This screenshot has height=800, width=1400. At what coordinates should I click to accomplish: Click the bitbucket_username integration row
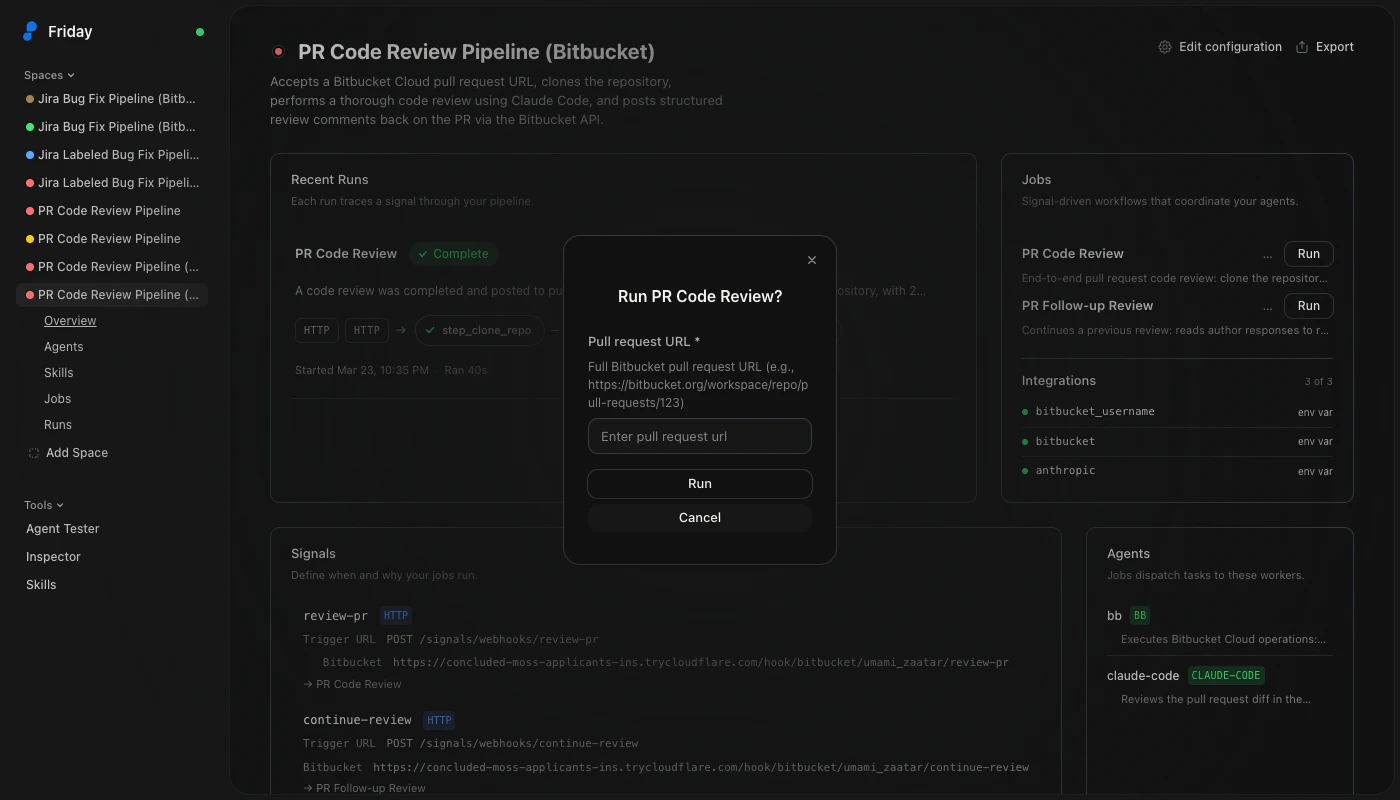pyautogui.click(x=1177, y=412)
